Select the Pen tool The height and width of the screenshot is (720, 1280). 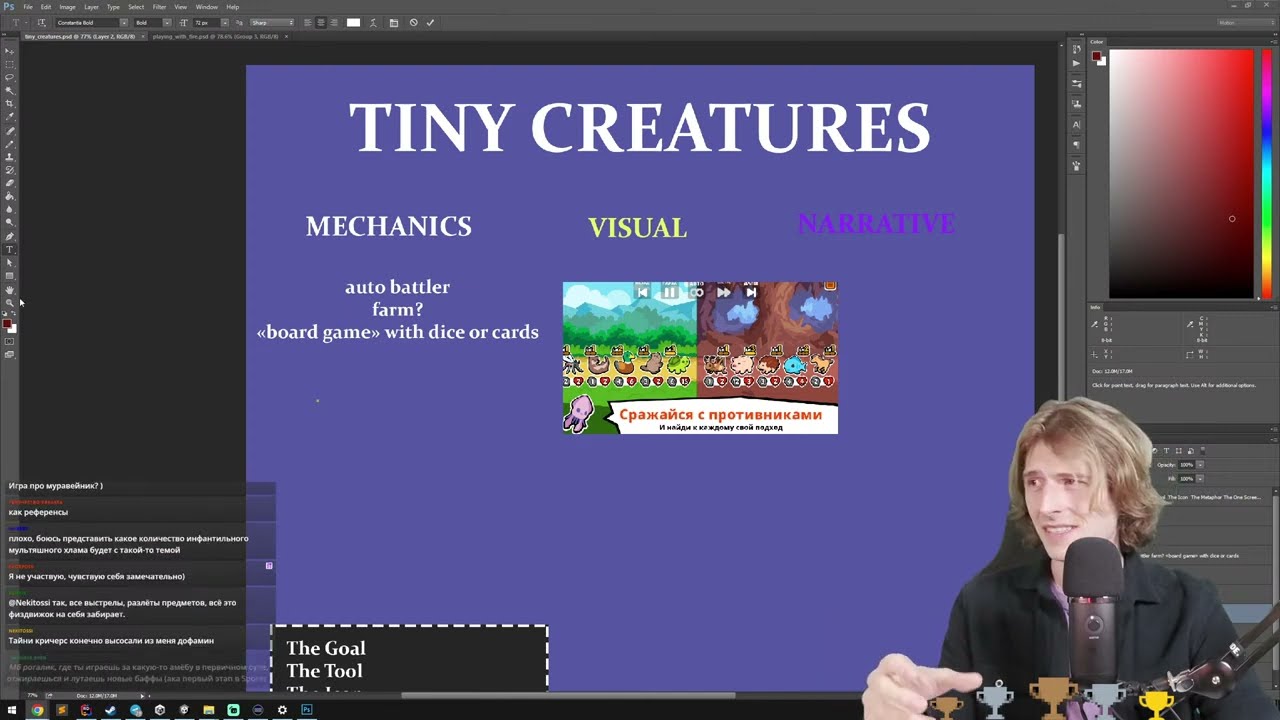pos(10,235)
